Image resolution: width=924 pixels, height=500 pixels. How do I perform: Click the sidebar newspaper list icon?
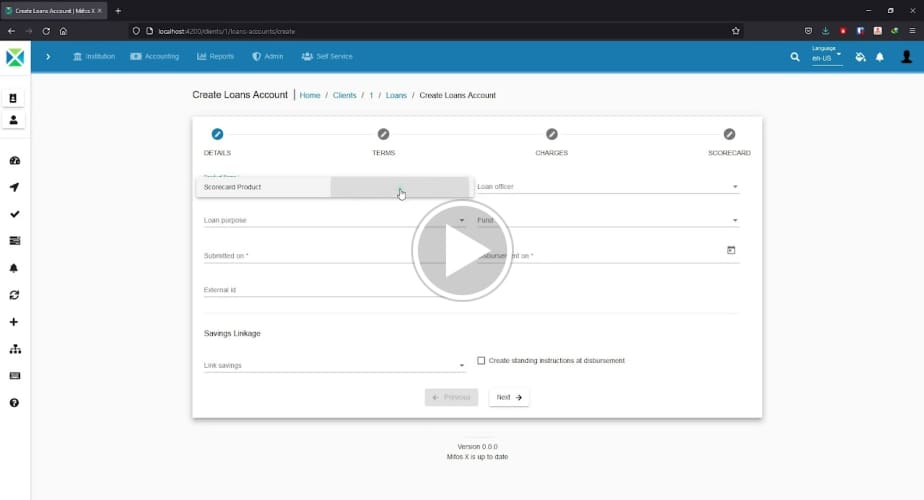(x=15, y=241)
